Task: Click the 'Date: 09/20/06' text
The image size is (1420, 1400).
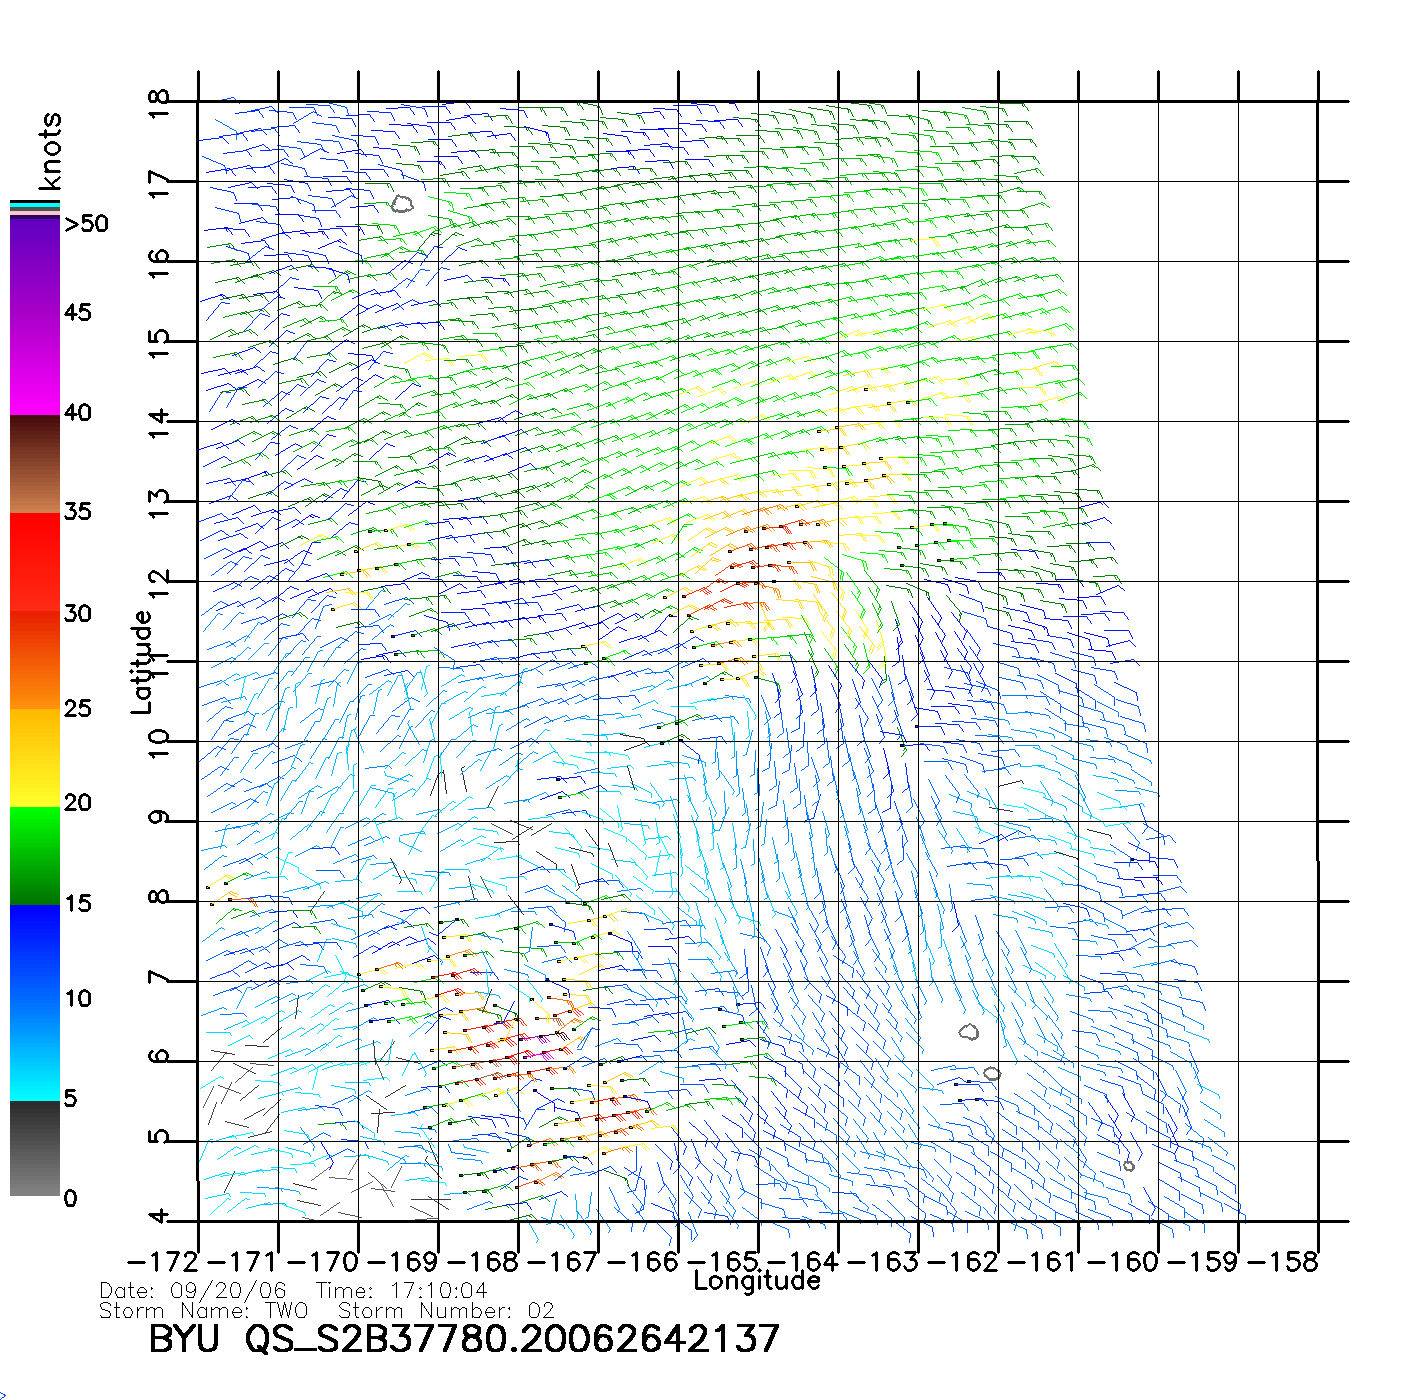Action: (x=193, y=1291)
